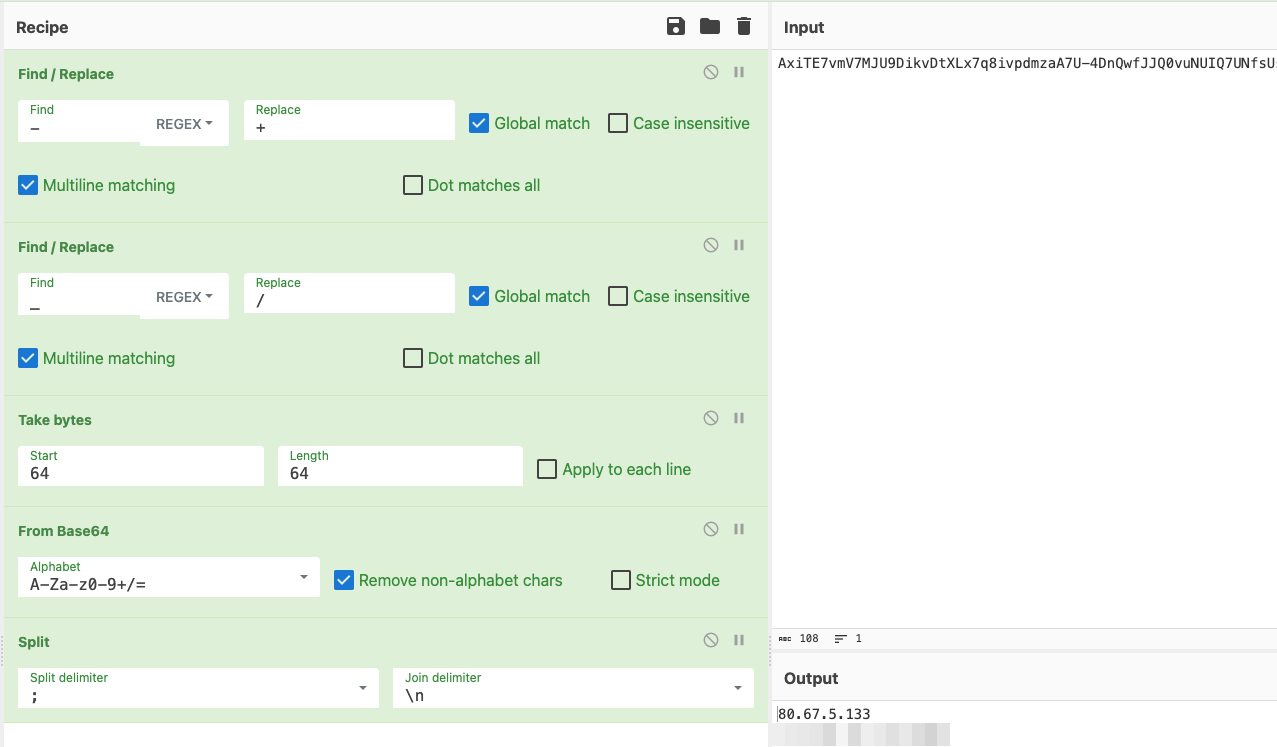Pause execution at the Take bytes step
The width and height of the screenshot is (1277, 747).
coord(738,418)
